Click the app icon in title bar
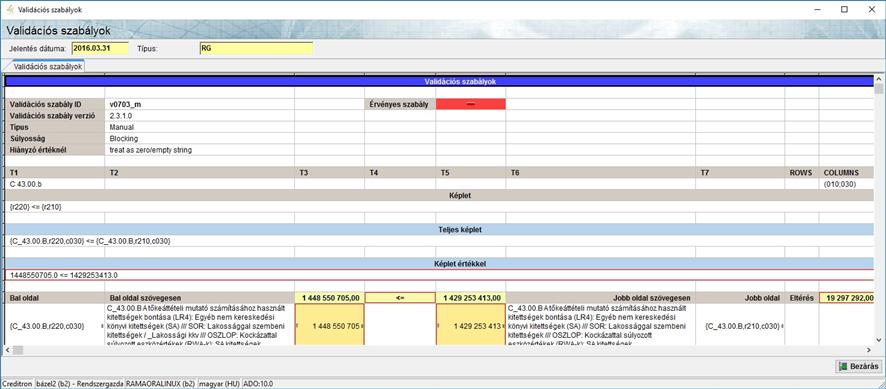 point(10,9)
